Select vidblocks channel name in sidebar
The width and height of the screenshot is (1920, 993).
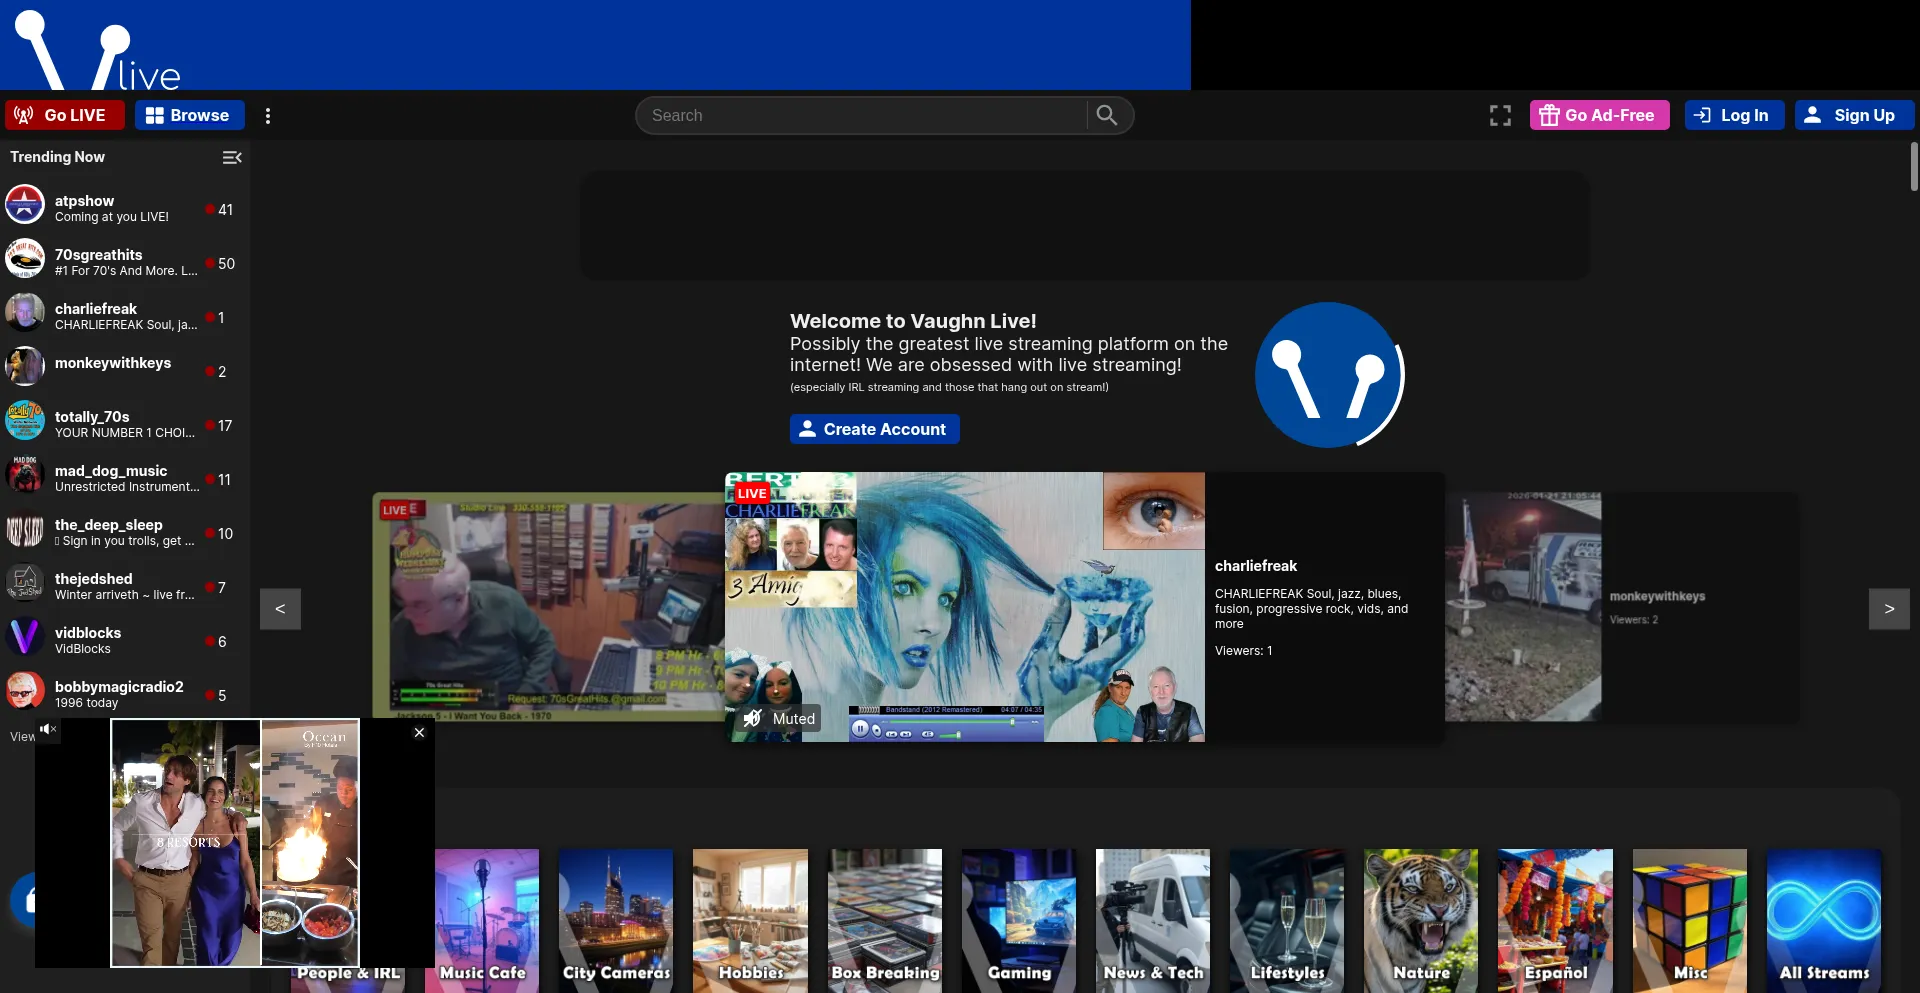[x=88, y=633]
